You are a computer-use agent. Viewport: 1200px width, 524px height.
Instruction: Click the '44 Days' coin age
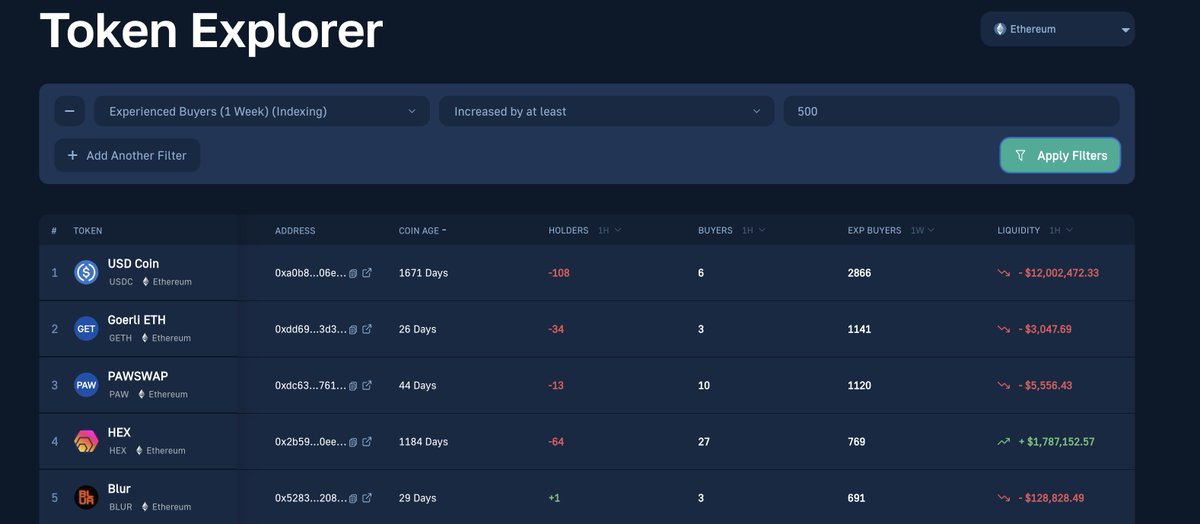[x=417, y=385]
